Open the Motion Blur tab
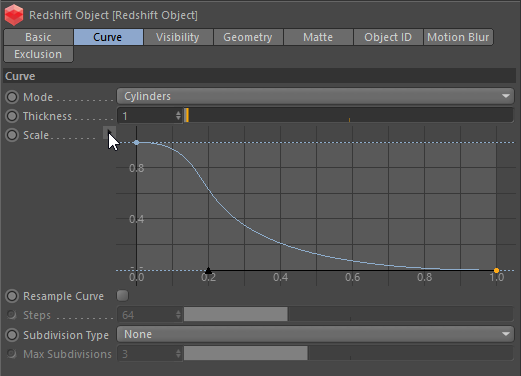 click(x=458, y=37)
